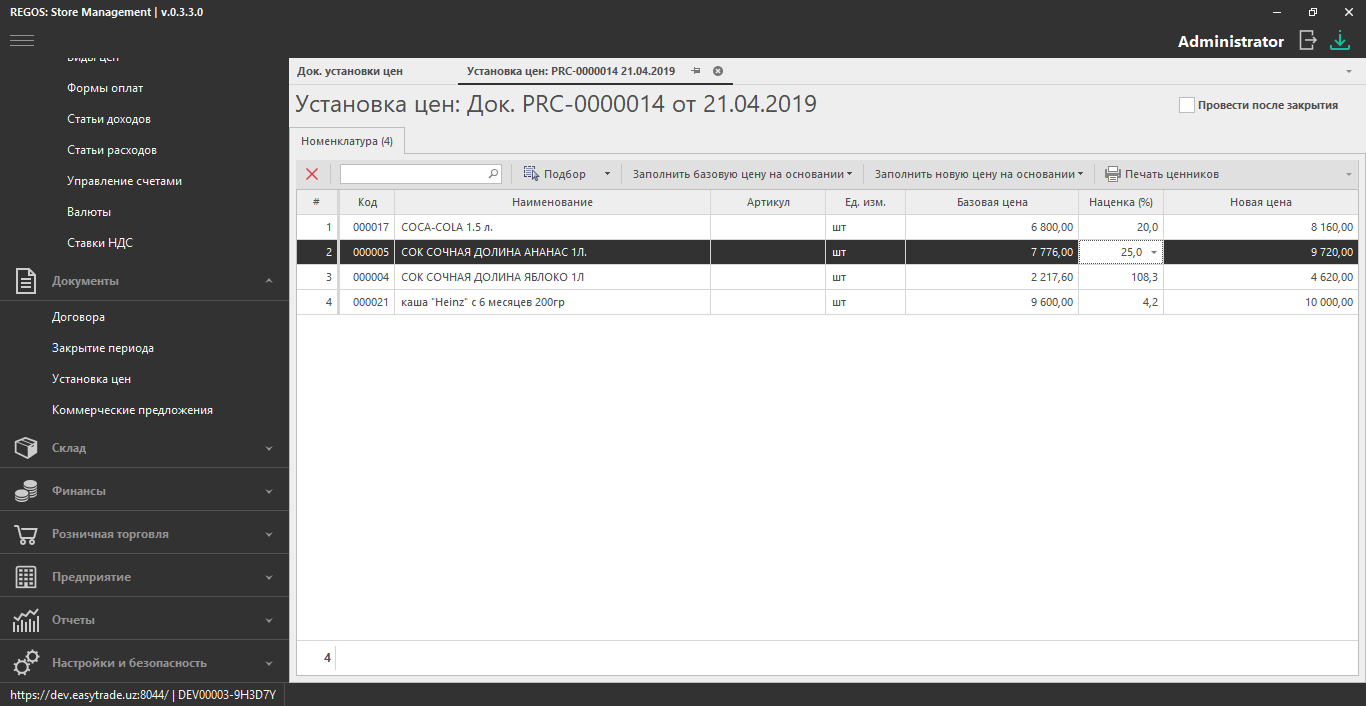
Task: Click Administrator user name
Action: [1231, 41]
